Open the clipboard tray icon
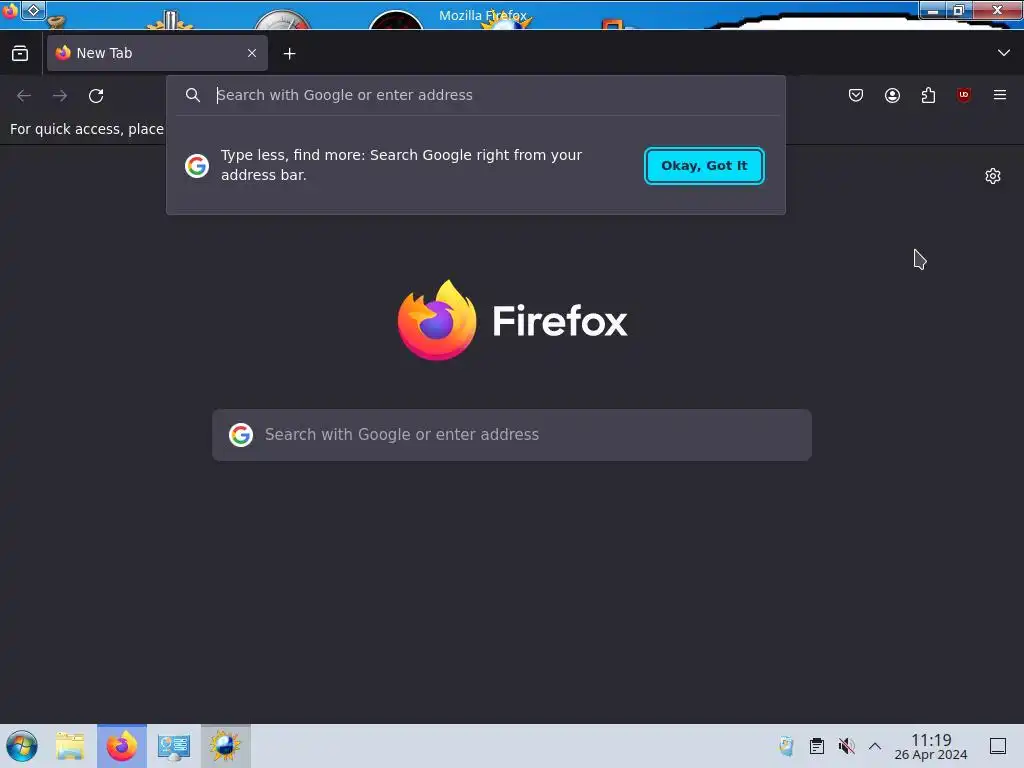 click(x=816, y=746)
